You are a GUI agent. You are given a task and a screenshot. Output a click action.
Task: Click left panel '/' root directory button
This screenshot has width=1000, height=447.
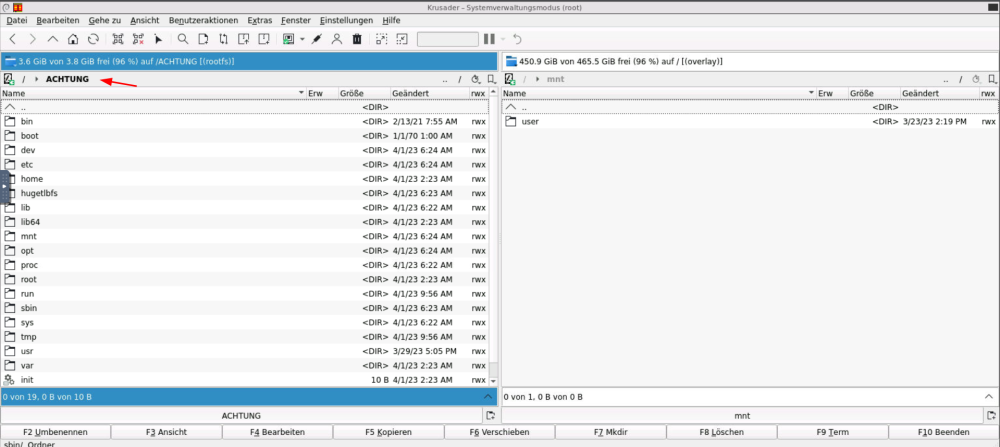[460, 80]
